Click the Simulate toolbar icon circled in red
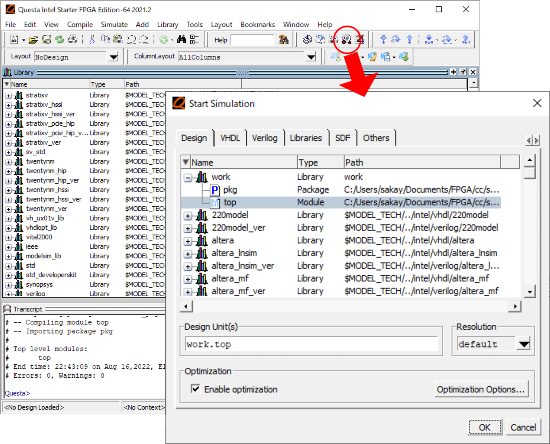This screenshot has height=444, width=550. pos(347,40)
